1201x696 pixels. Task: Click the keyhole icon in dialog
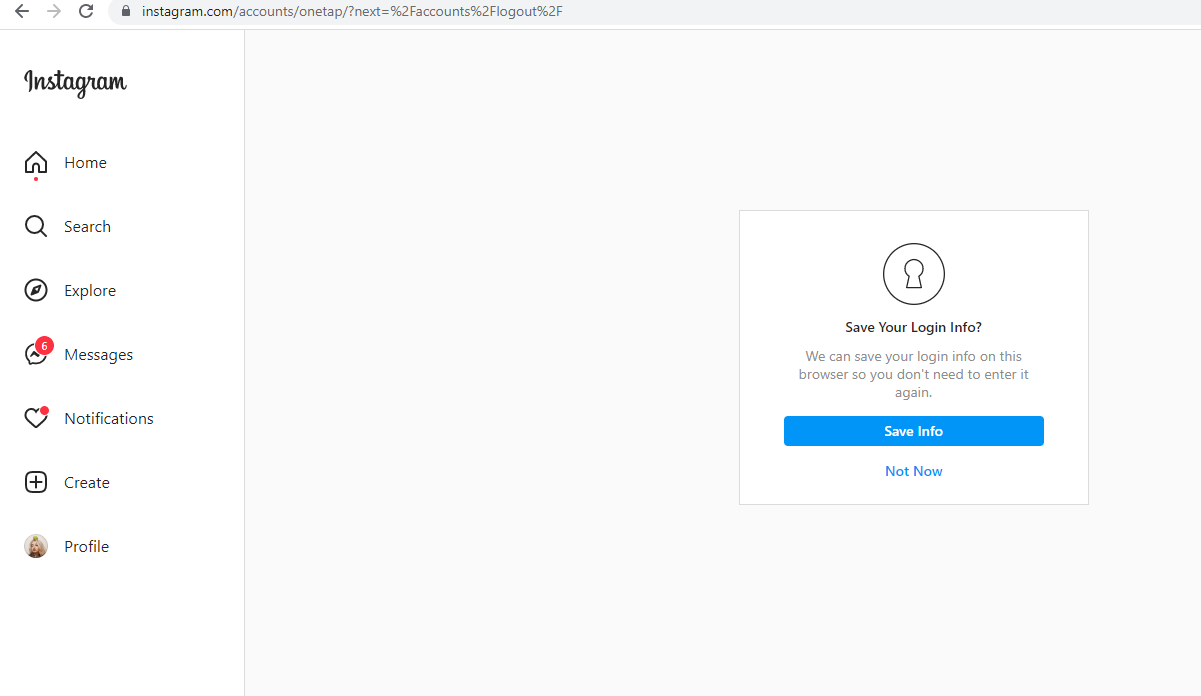914,274
